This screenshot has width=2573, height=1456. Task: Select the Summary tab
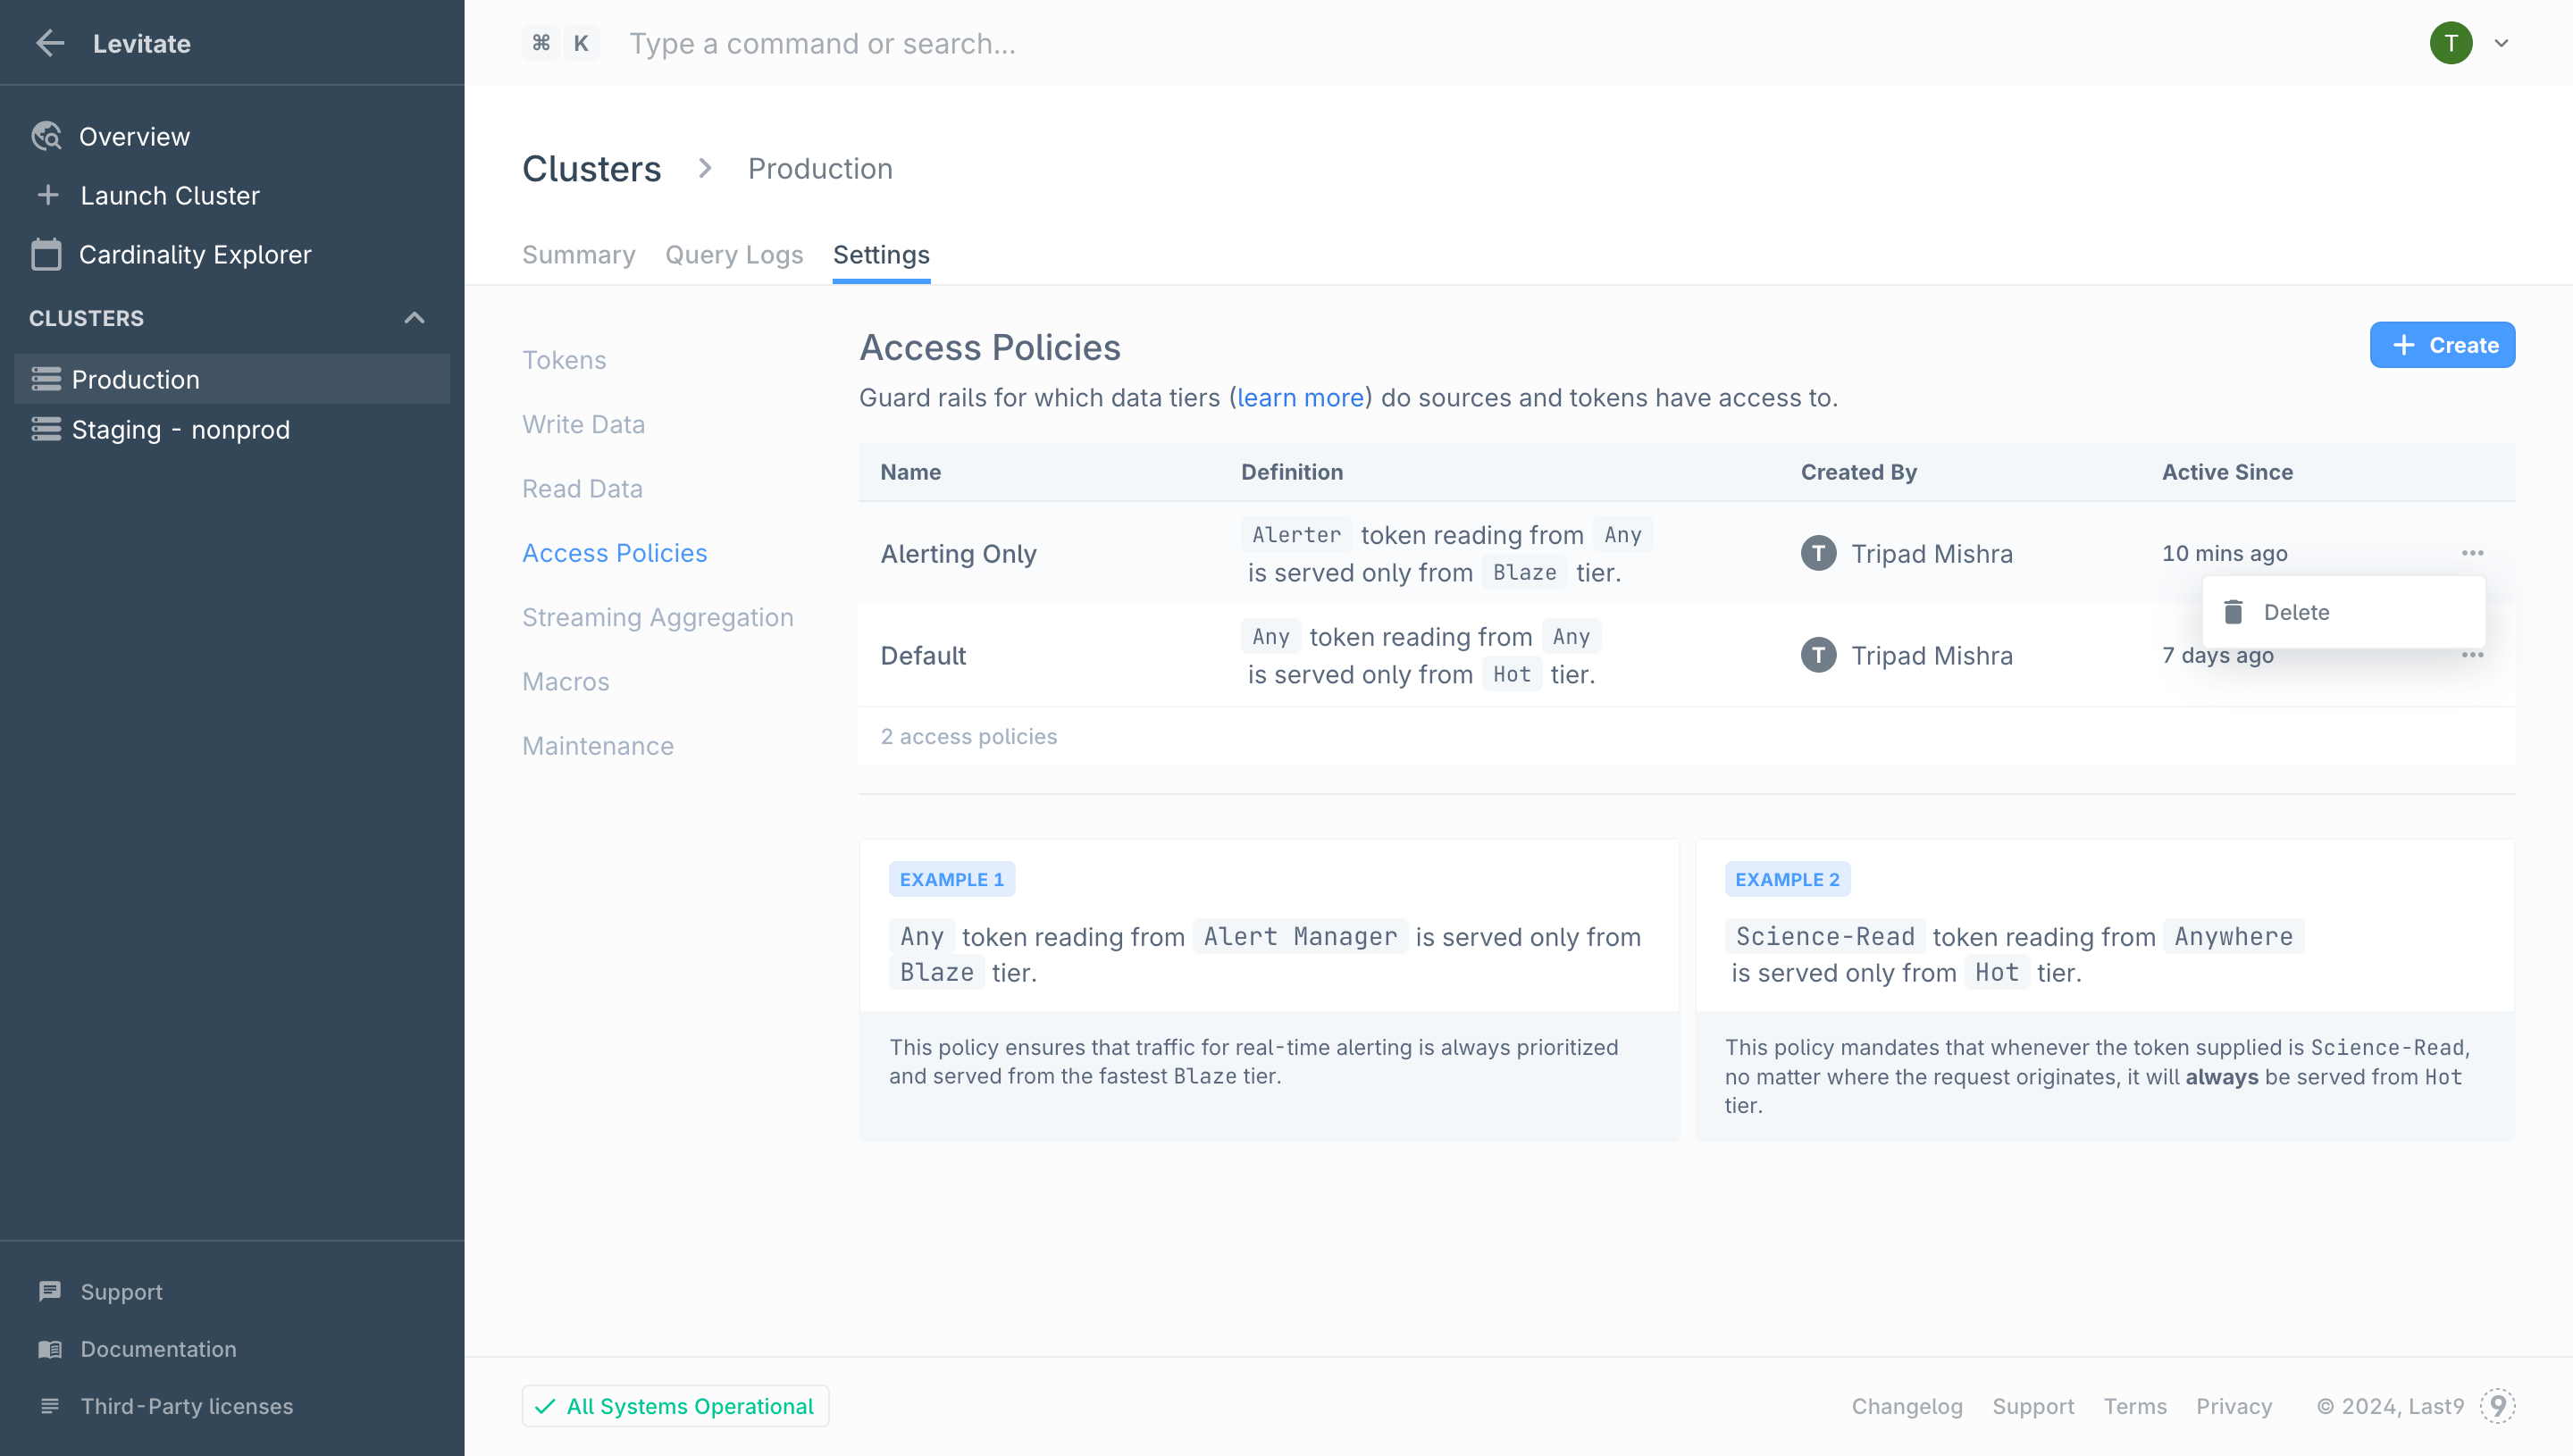click(x=578, y=255)
